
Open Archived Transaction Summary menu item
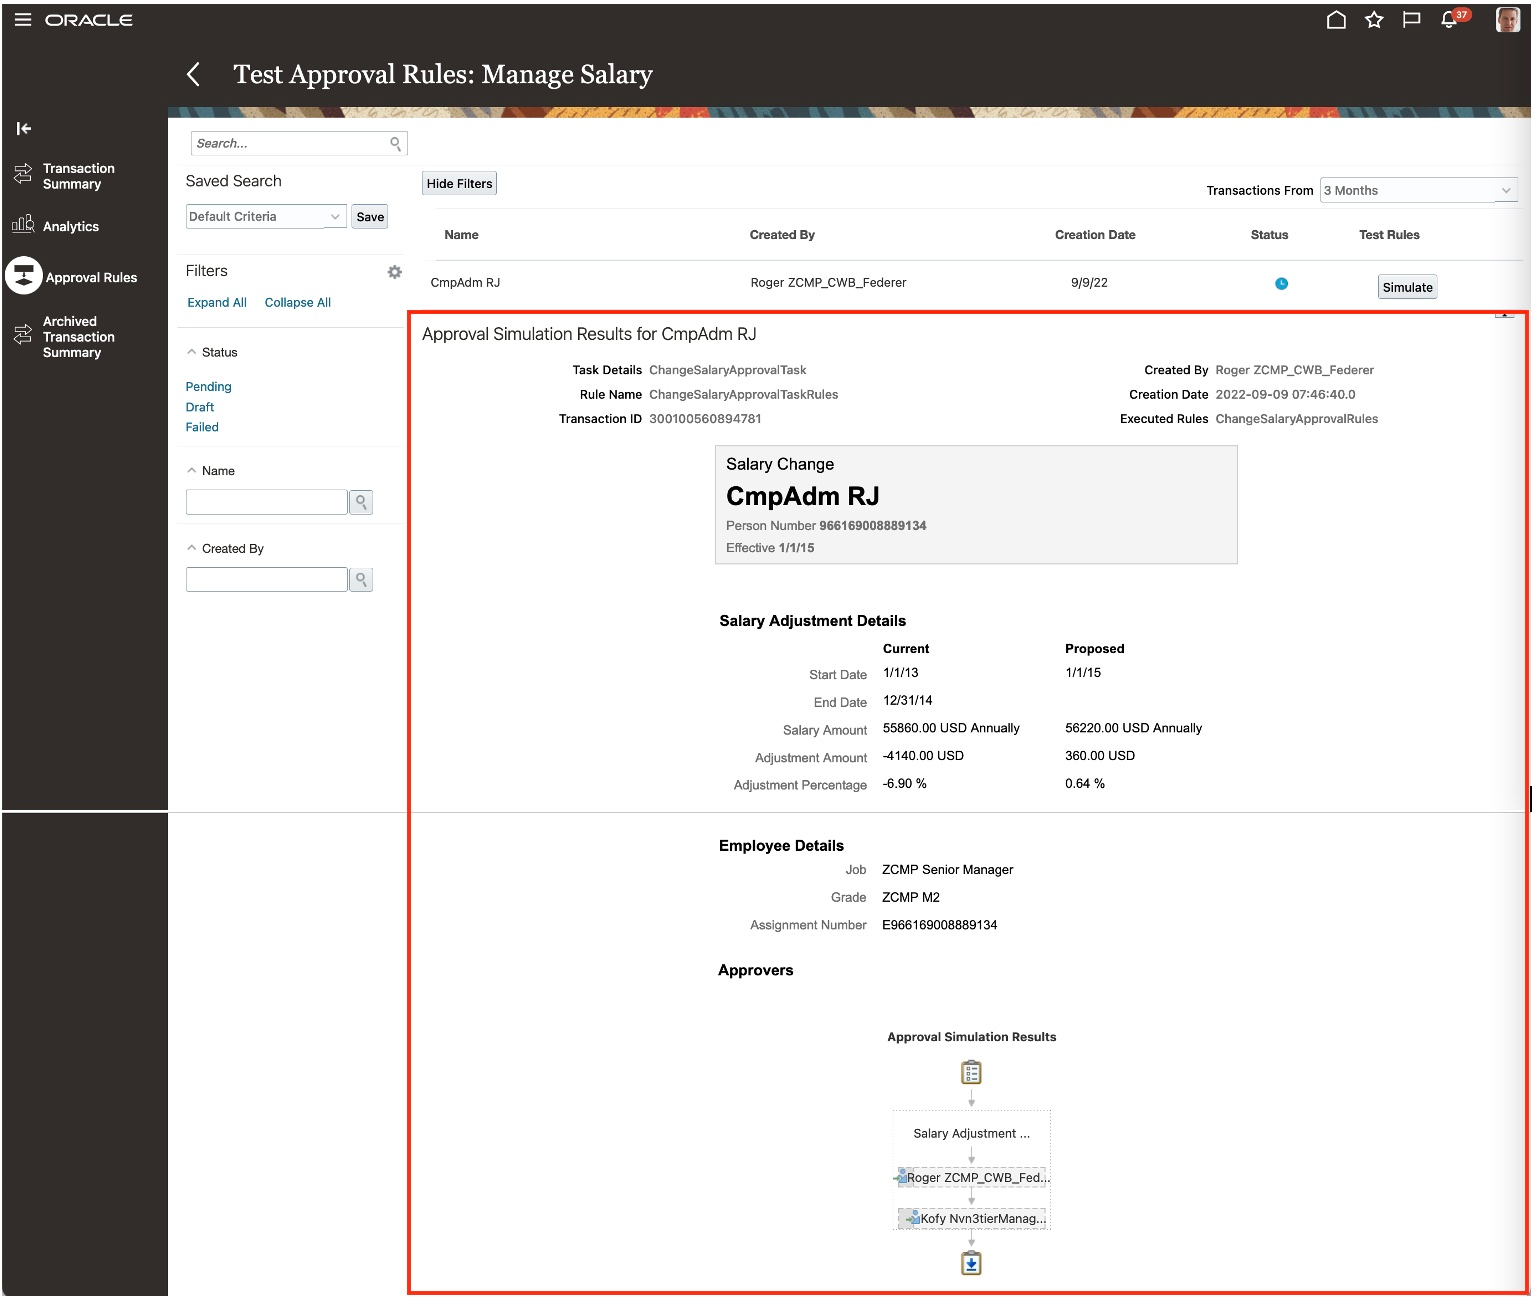pos(78,337)
